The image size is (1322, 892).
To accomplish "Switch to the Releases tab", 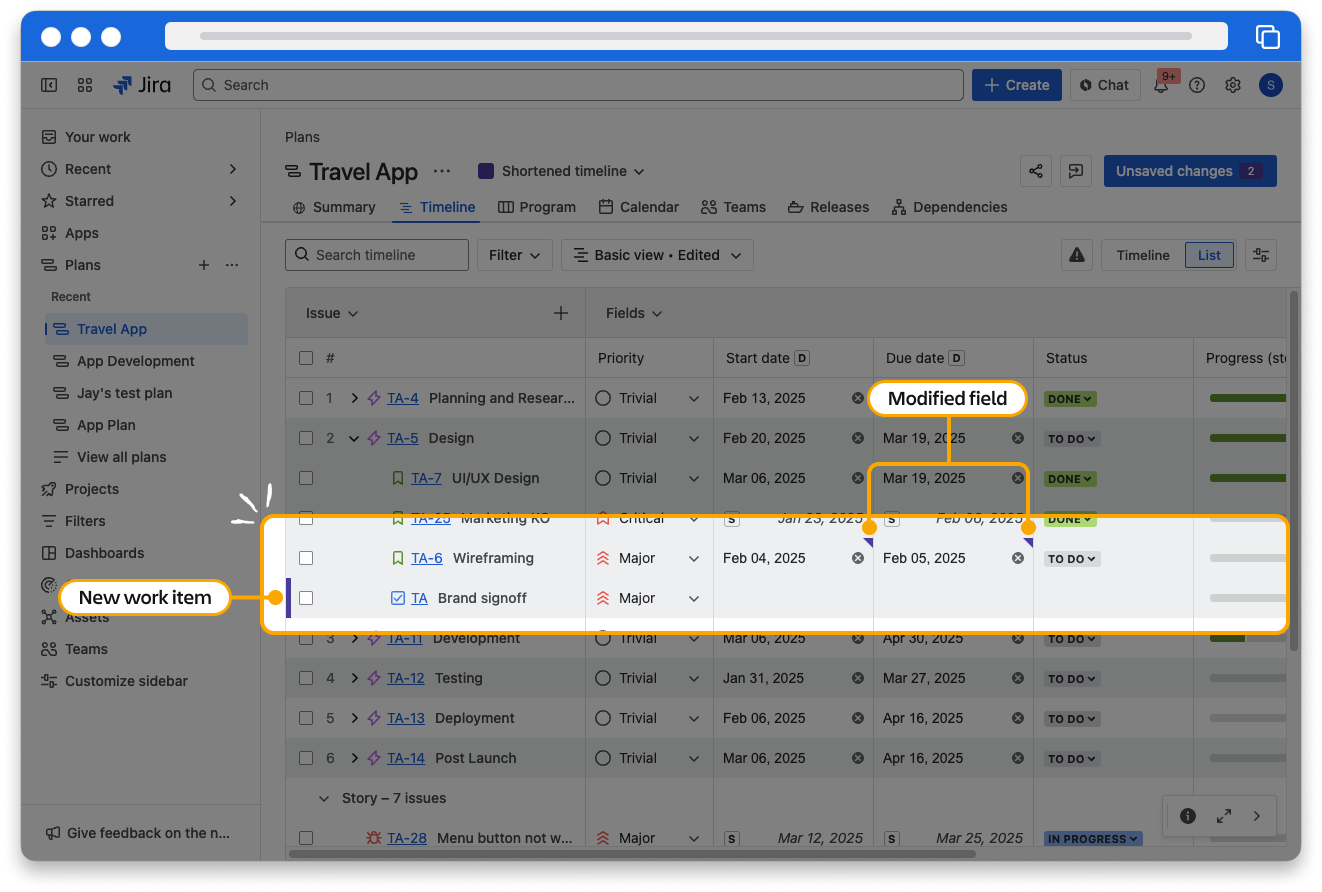I will click(828, 207).
